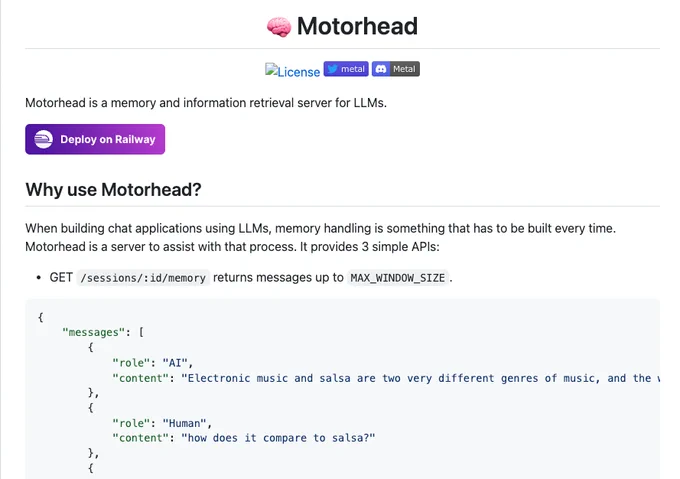Click the Deploy on Railway button
The height and width of the screenshot is (479, 680).
click(x=95, y=139)
